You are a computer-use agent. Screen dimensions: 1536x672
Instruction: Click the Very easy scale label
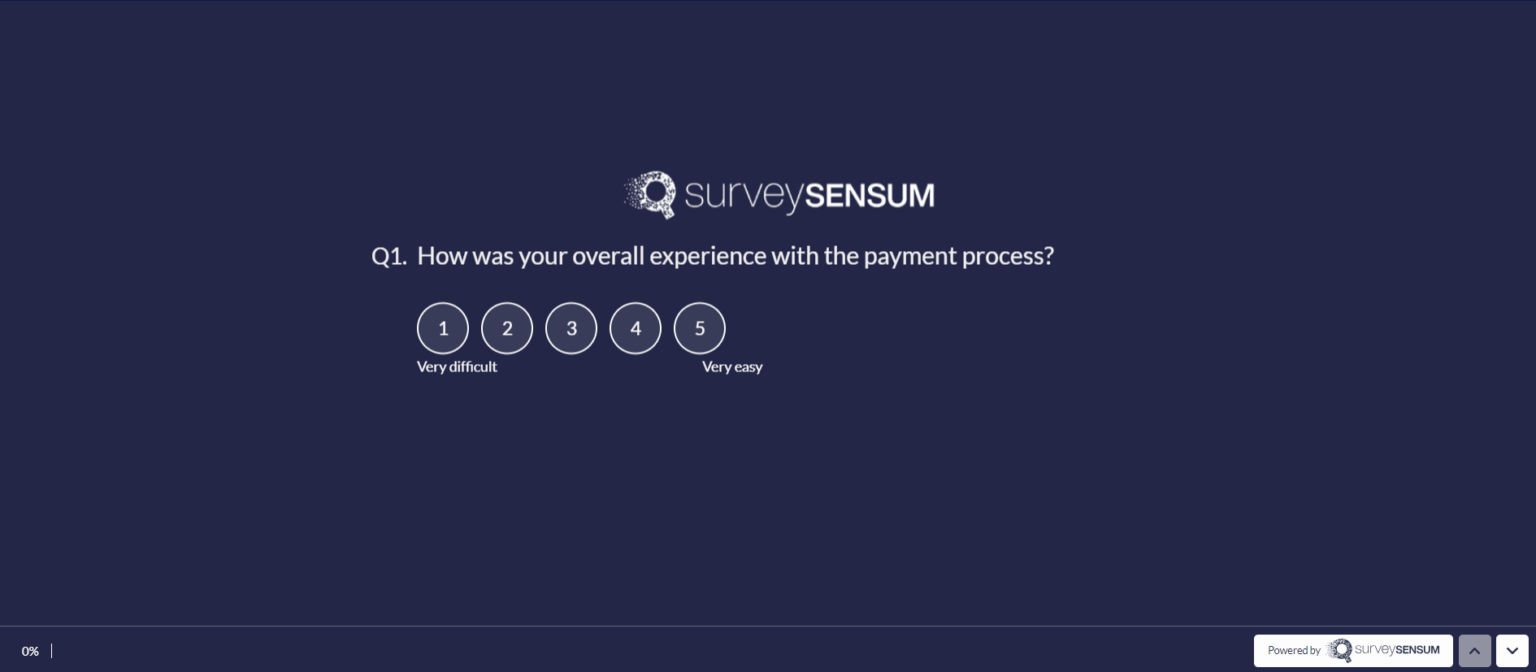pyautogui.click(x=732, y=366)
